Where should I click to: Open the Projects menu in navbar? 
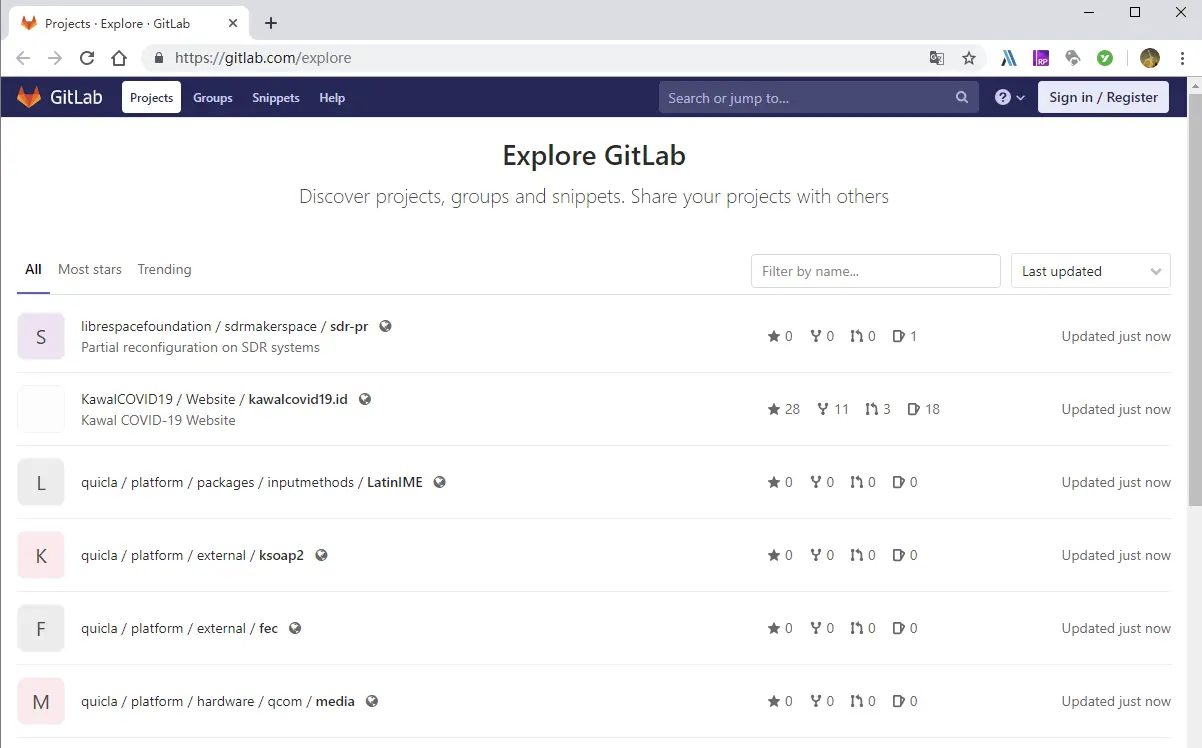151,97
